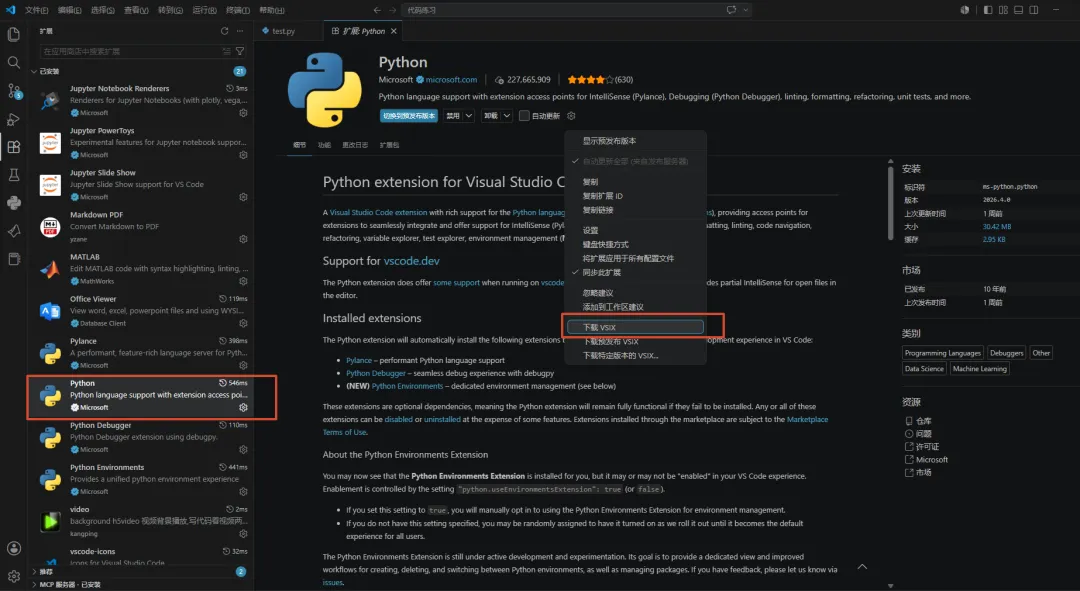Open the Extensions view icon in activity bar

coord(13,147)
